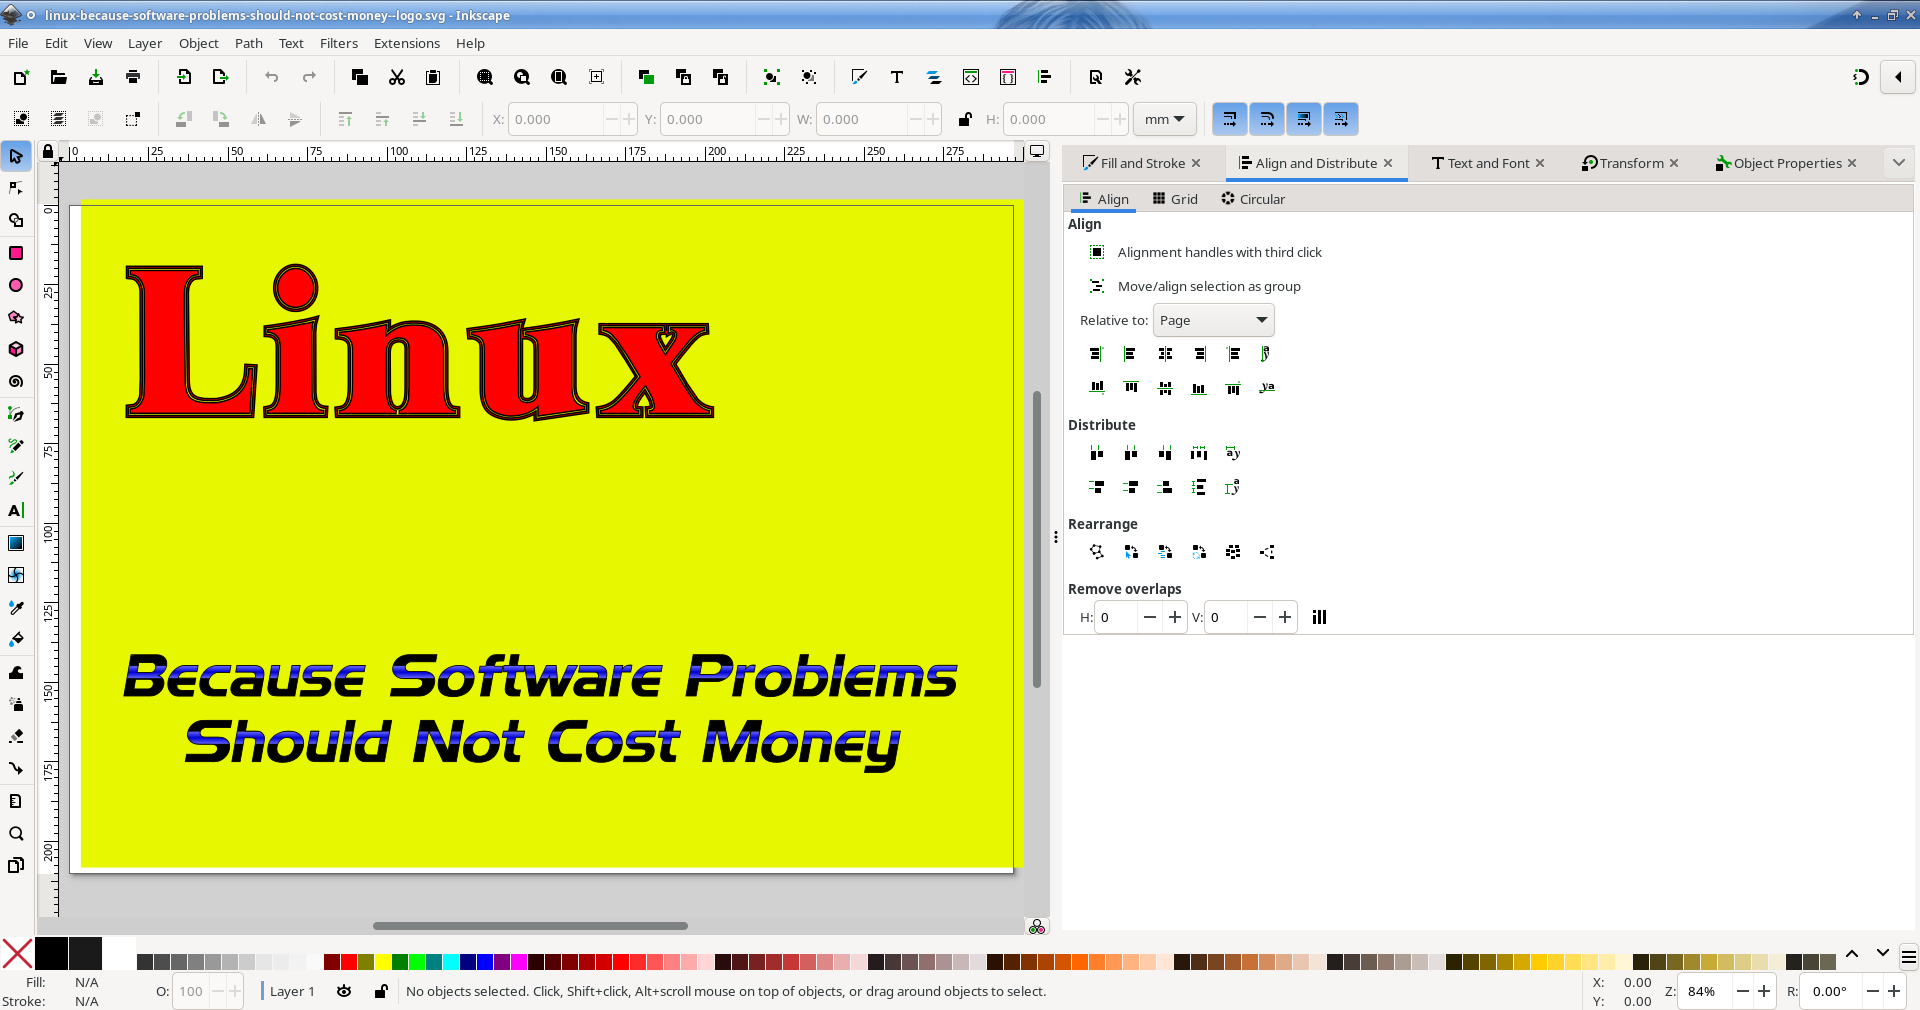Open the Path menu
The image size is (1920, 1010).
click(x=248, y=43)
